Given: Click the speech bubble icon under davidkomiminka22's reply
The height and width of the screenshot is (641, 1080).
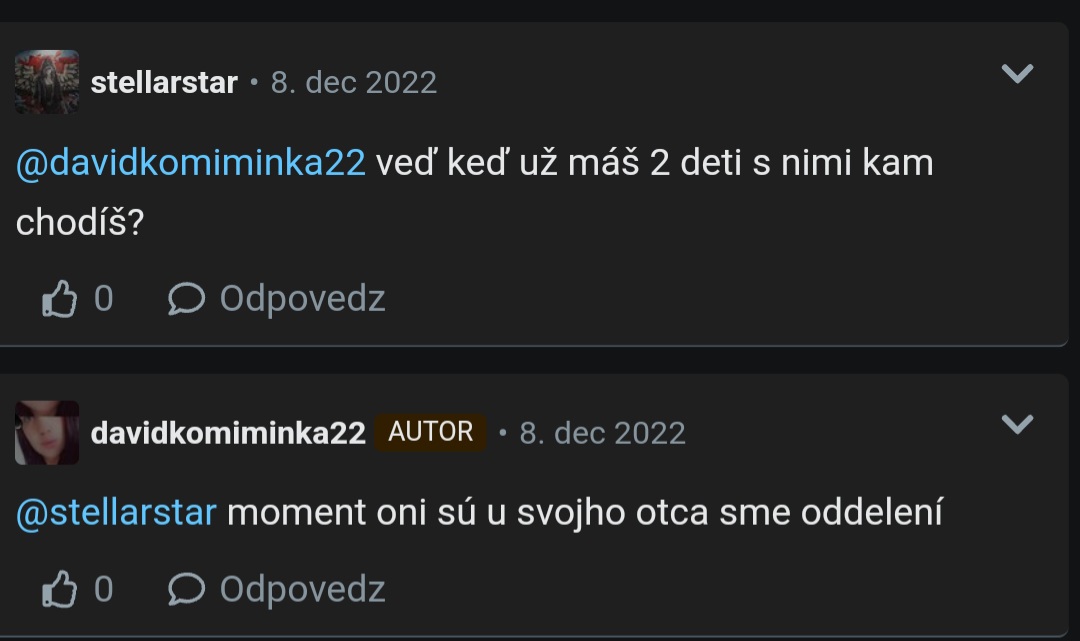Looking at the screenshot, I should coord(186,590).
